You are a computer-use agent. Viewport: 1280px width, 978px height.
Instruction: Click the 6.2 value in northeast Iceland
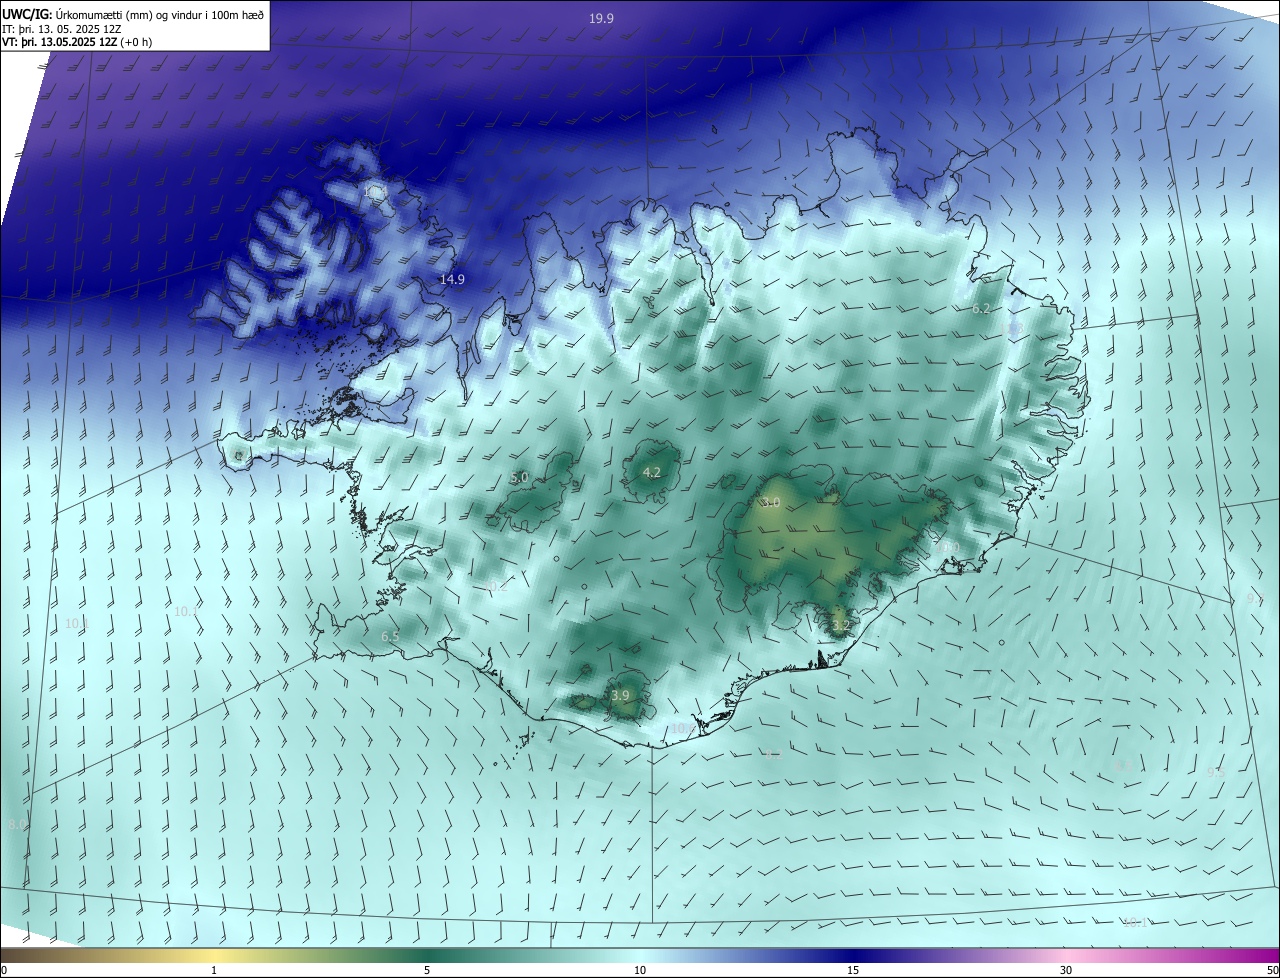[981, 309]
